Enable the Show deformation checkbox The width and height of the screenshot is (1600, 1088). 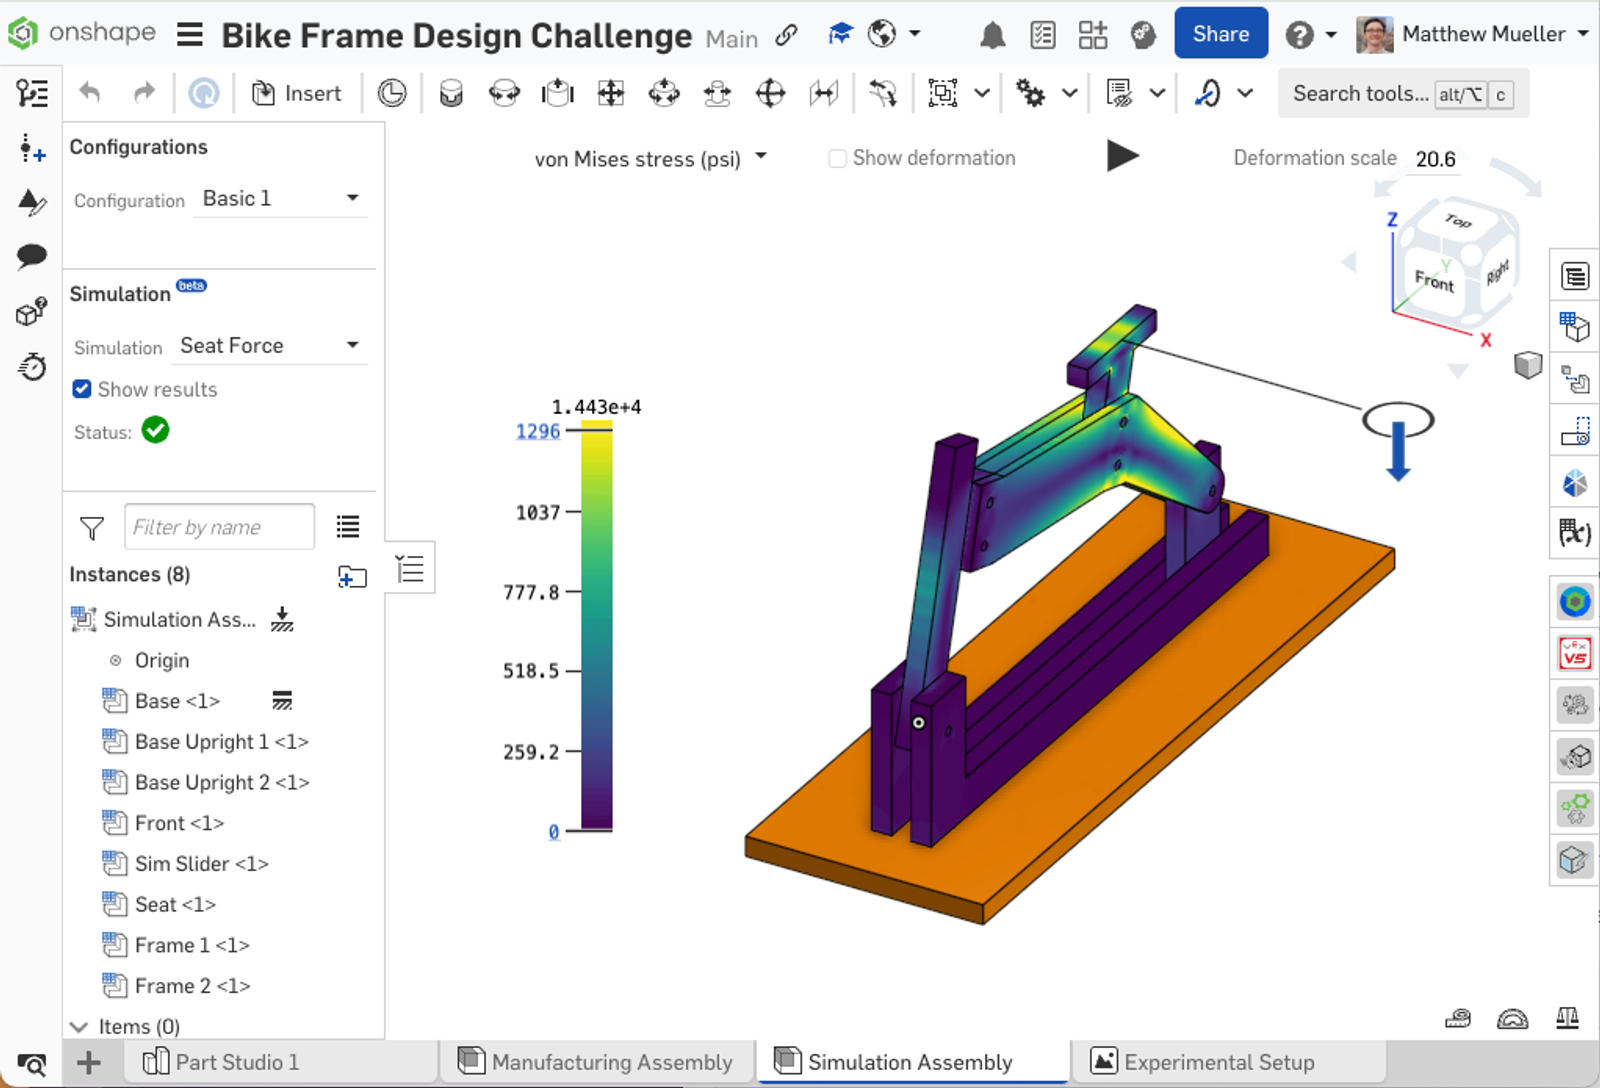[838, 158]
